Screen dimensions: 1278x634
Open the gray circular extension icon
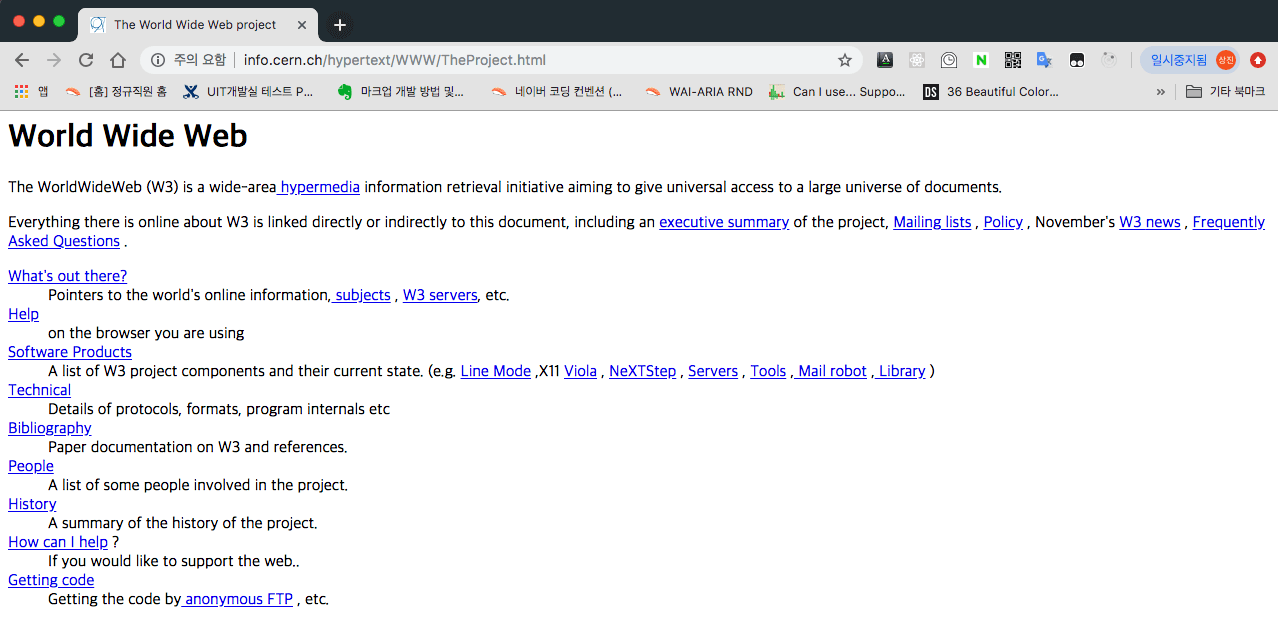click(x=1108, y=60)
